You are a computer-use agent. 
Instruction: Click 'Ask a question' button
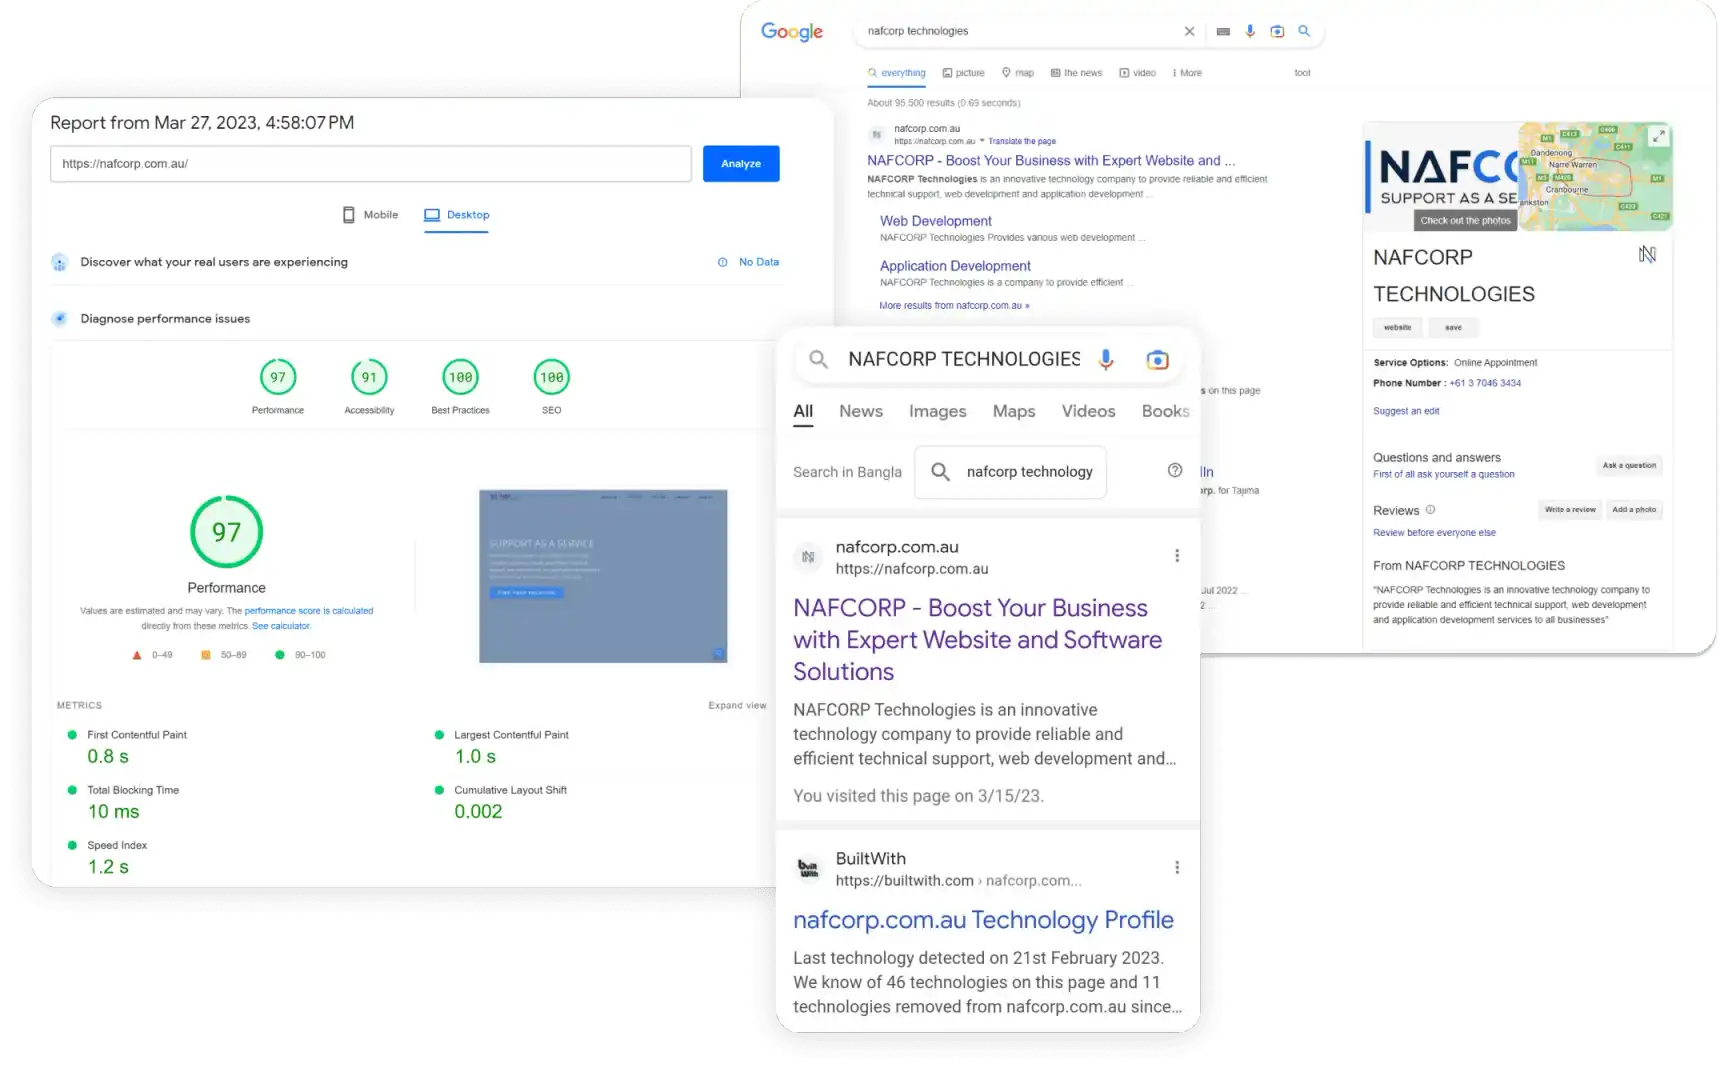click(1629, 466)
